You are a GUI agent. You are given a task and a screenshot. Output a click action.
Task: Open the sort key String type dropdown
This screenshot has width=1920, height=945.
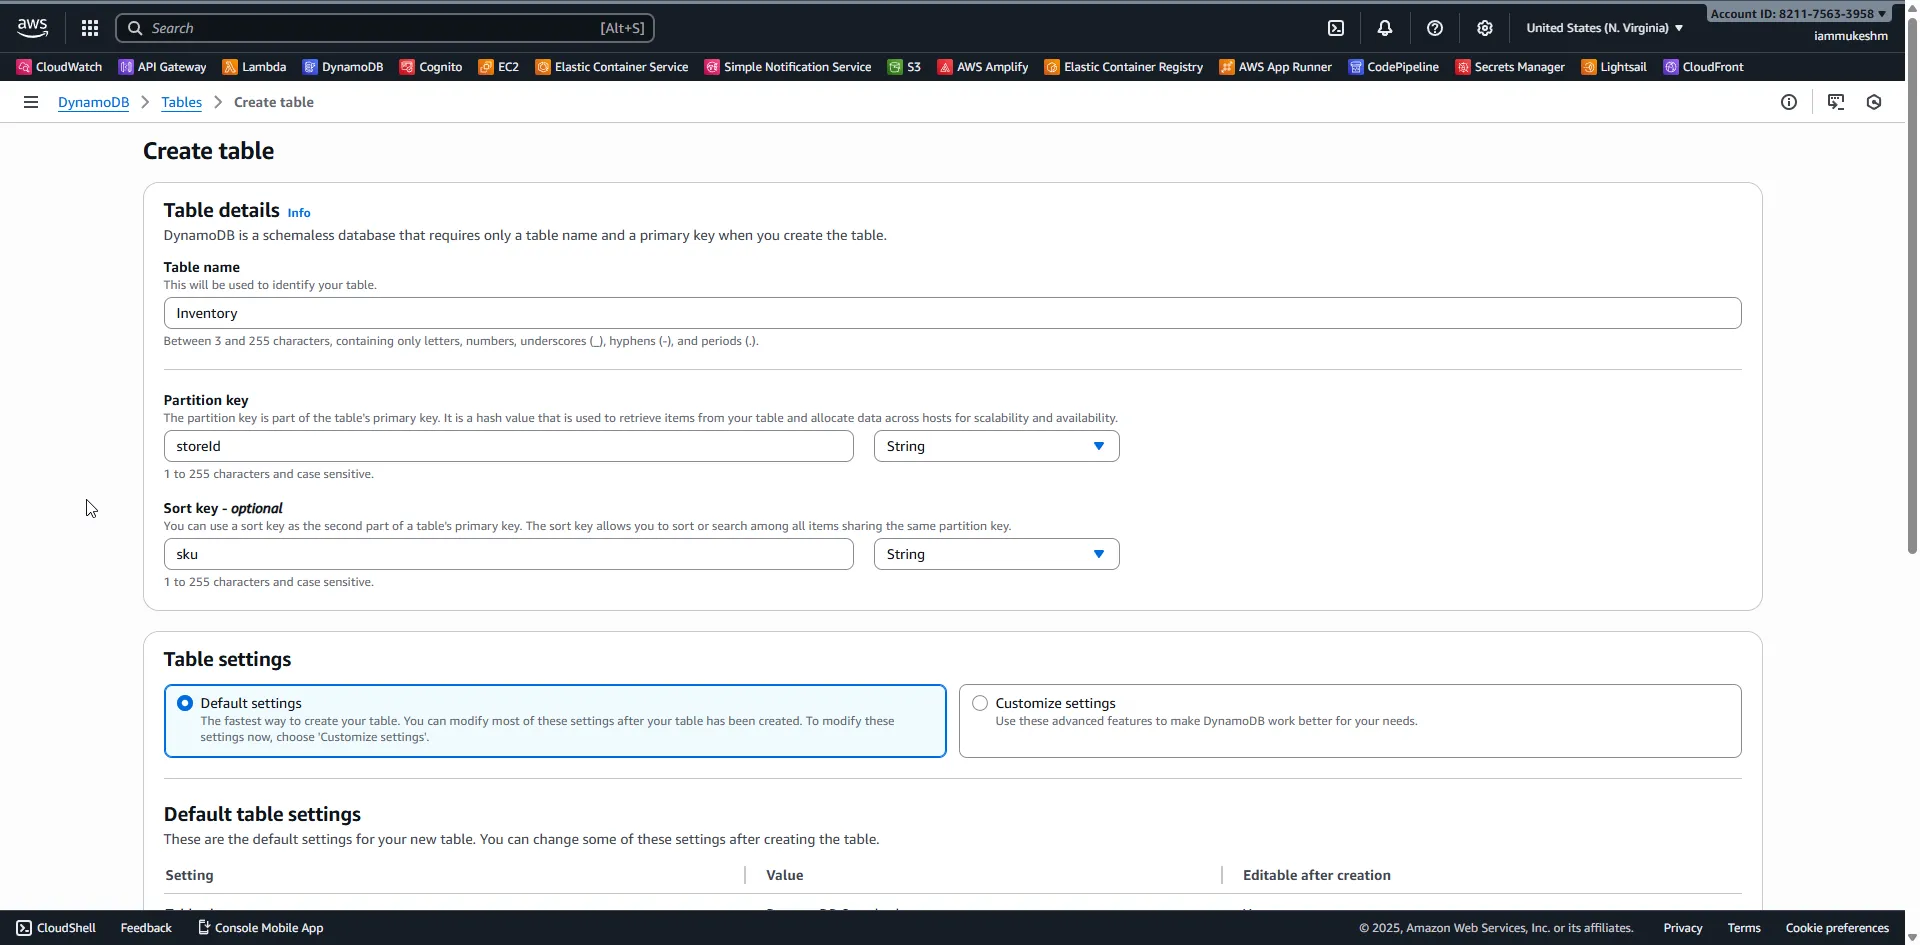(x=996, y=554)
